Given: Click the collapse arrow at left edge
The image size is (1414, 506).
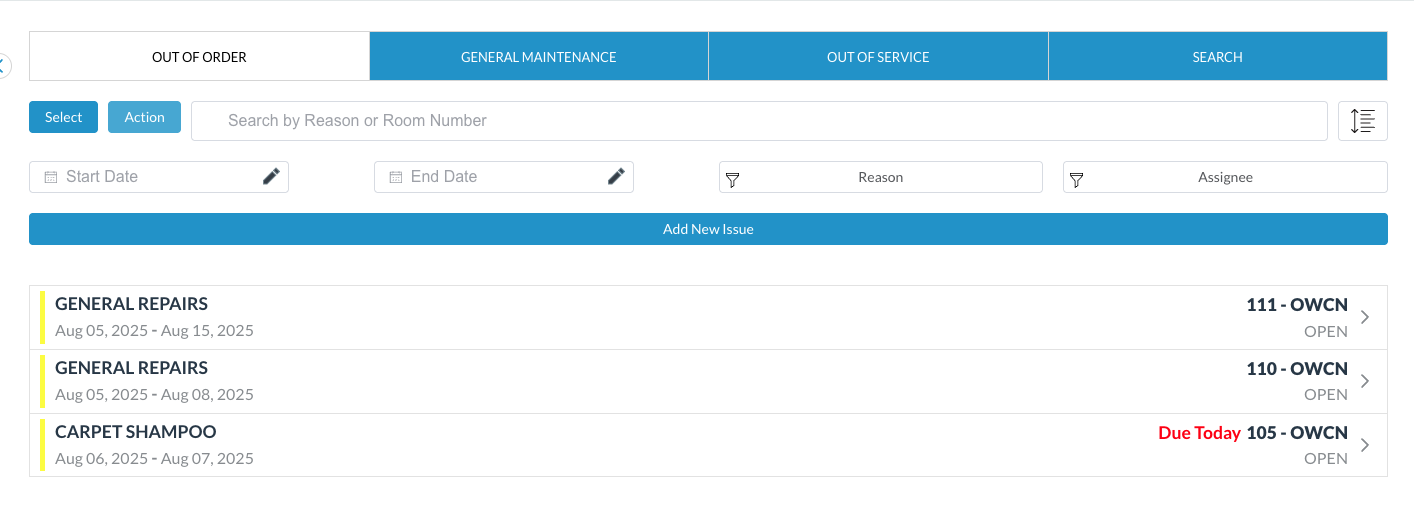Looking at the screenshot, I should (3, 66).
